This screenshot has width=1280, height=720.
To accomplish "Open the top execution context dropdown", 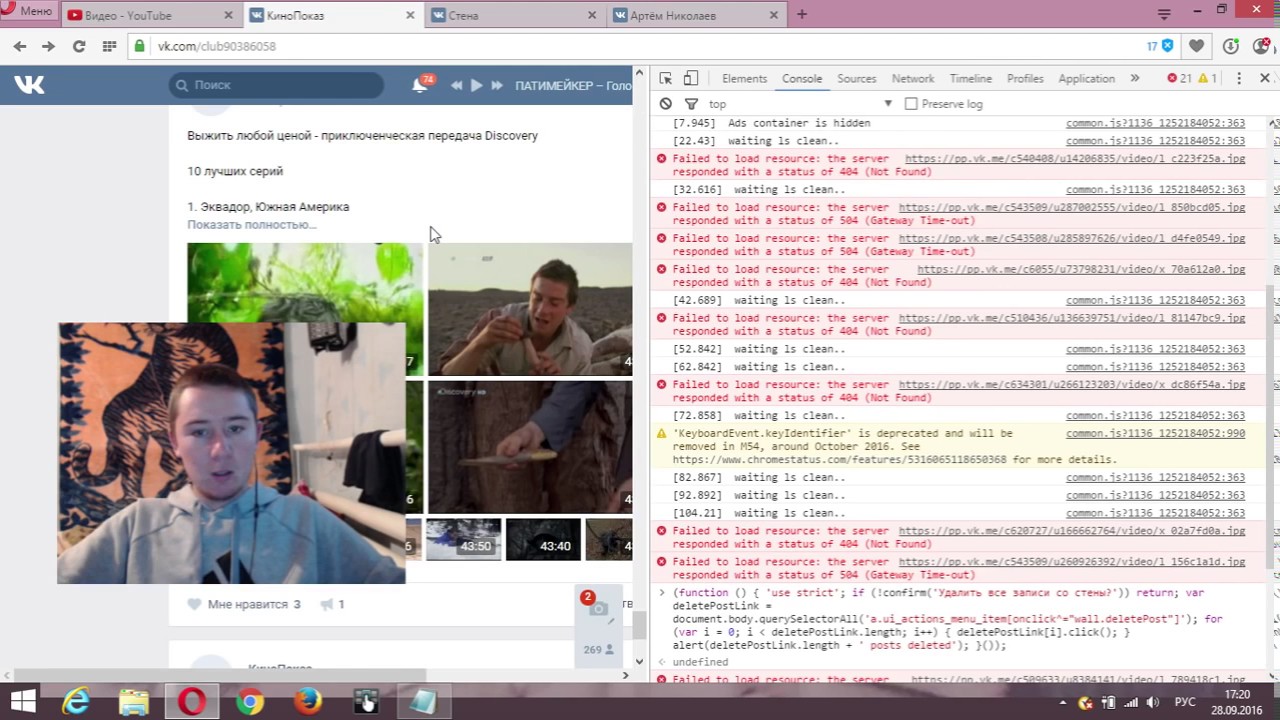I will [x=800, y=104].
